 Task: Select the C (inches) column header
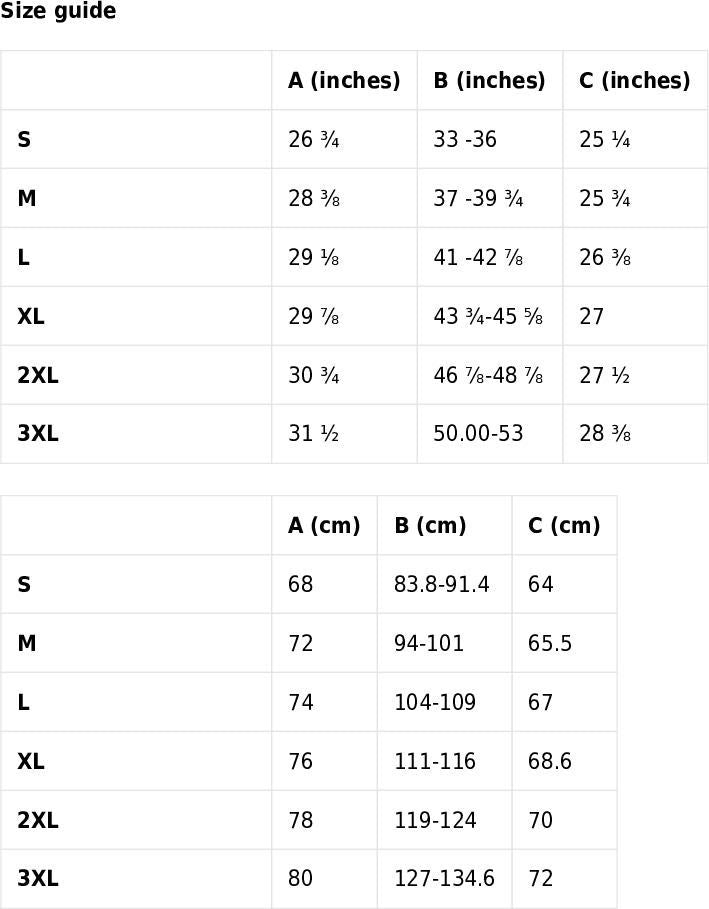[x=635, y=81]
